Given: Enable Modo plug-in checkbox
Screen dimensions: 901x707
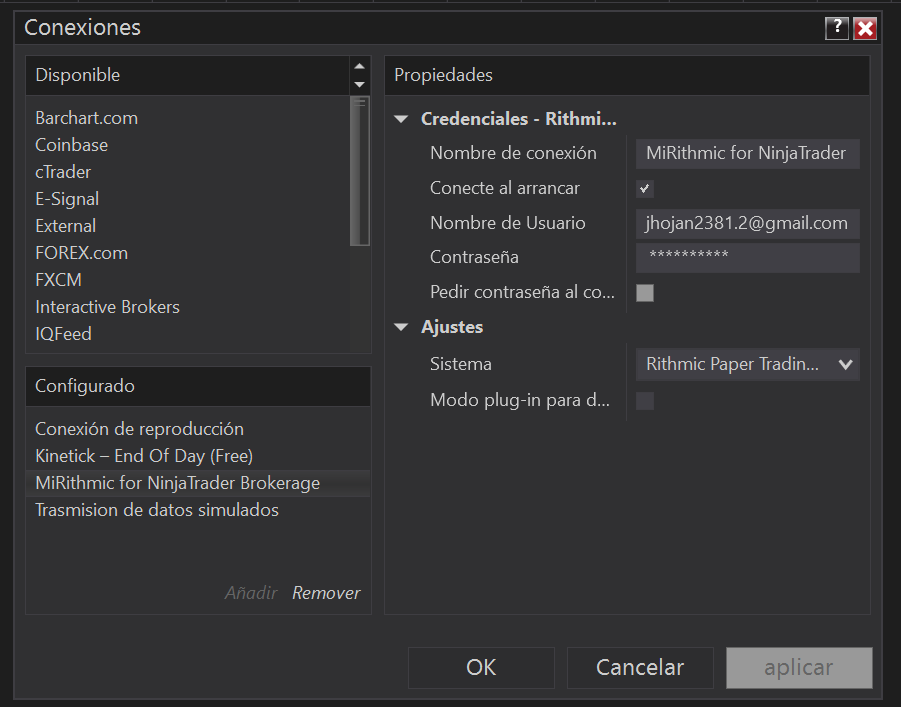Looking at the screenshot, I should (645, 401).
